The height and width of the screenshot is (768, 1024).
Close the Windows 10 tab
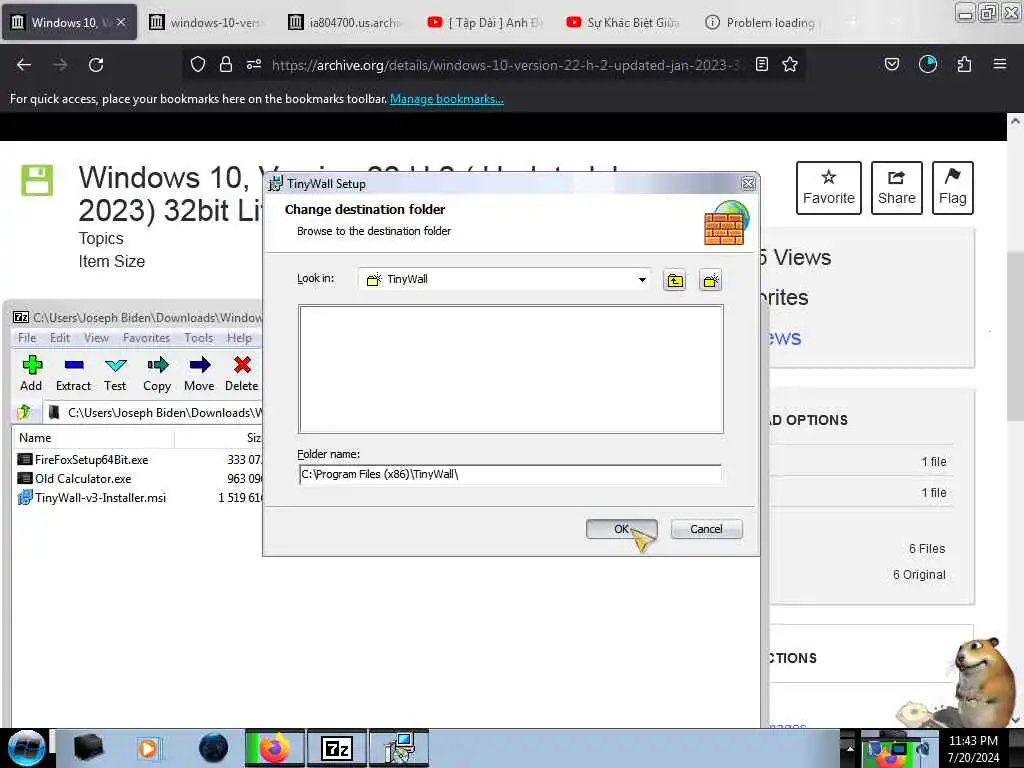pos(121,22)
